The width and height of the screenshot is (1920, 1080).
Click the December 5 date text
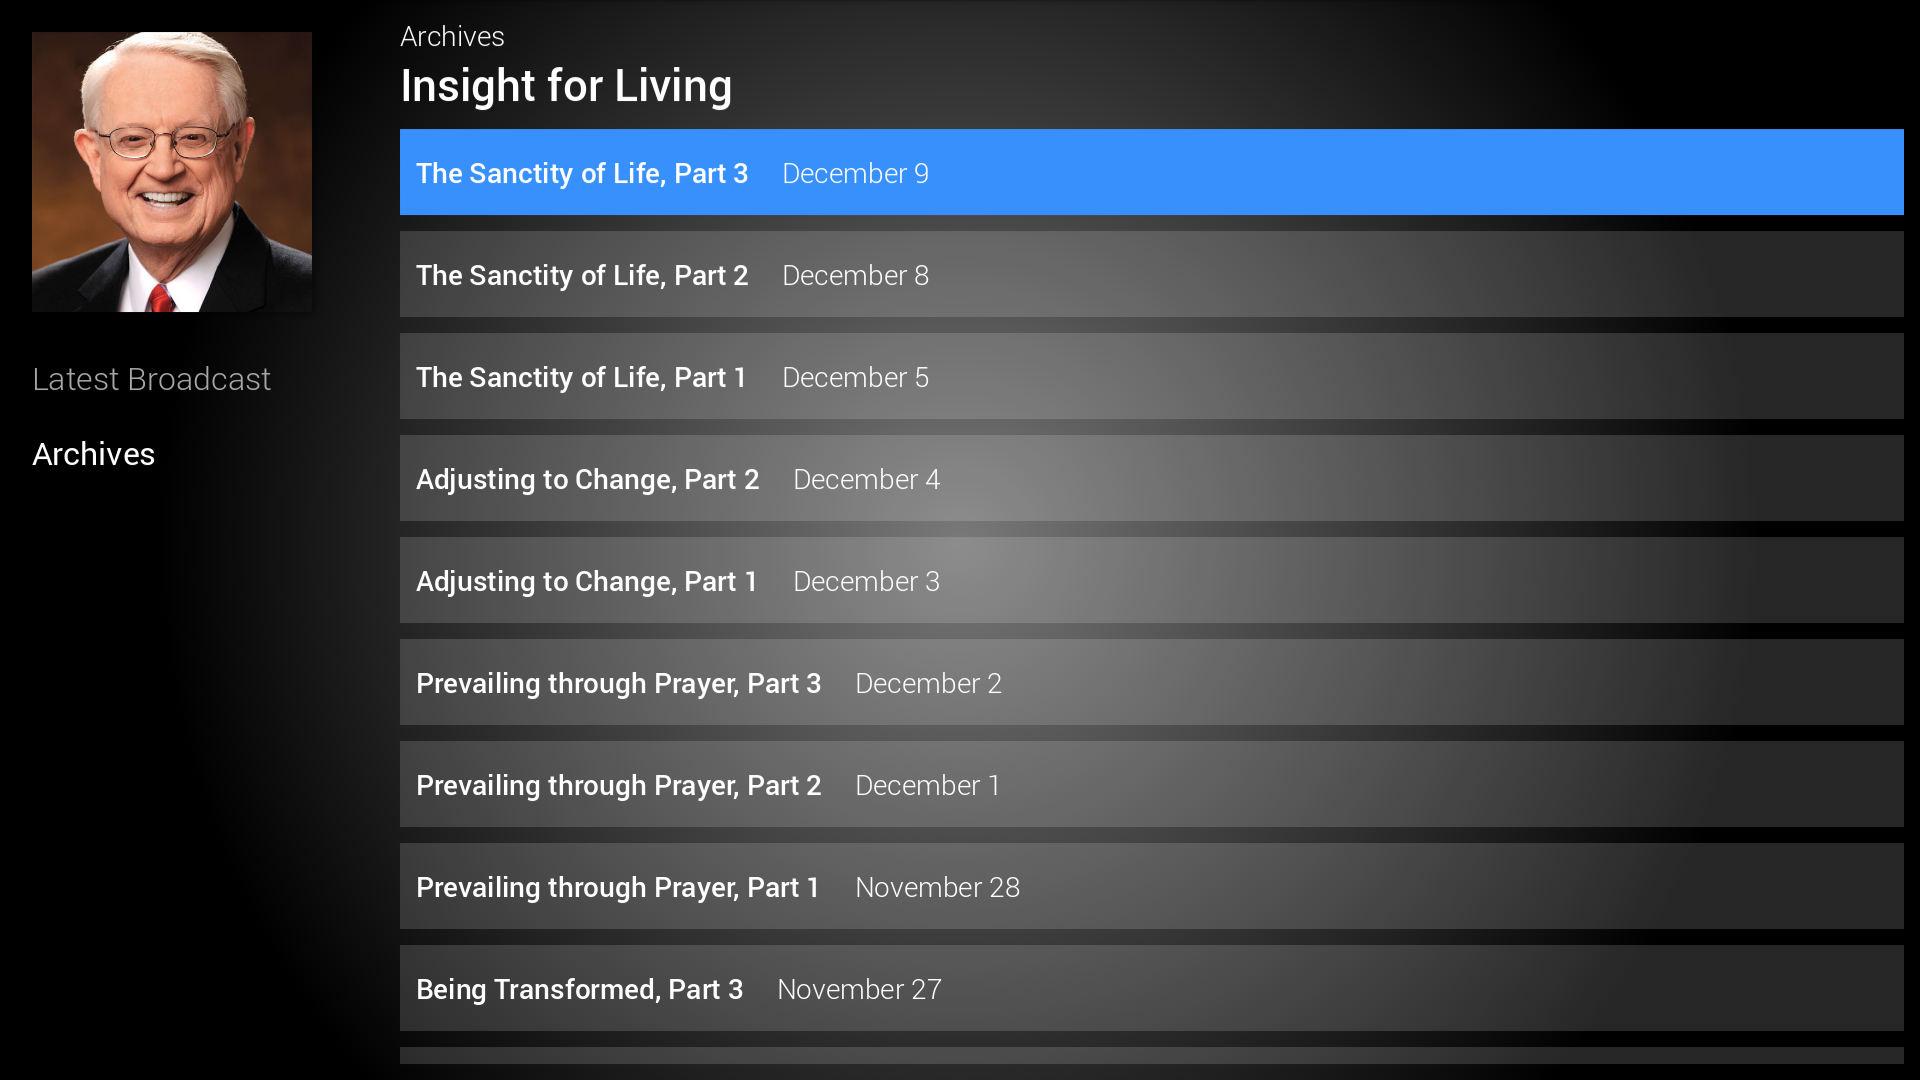coord(855,377)
